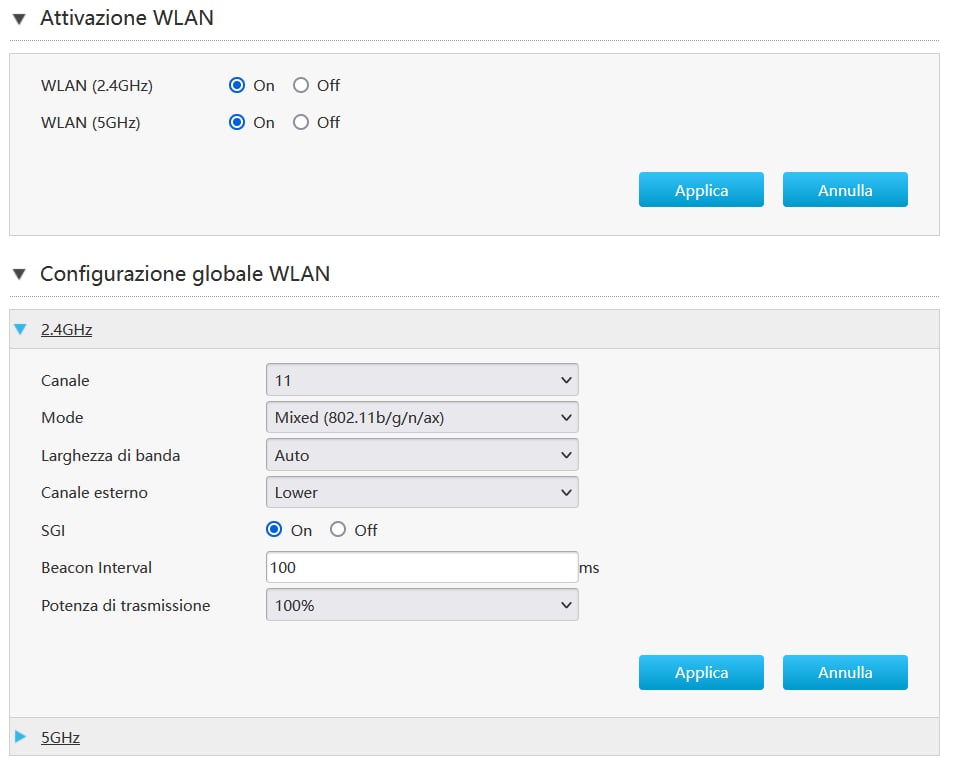
Task: Apply the 2.4GHz configuration settings
Action: click(700, 673)
